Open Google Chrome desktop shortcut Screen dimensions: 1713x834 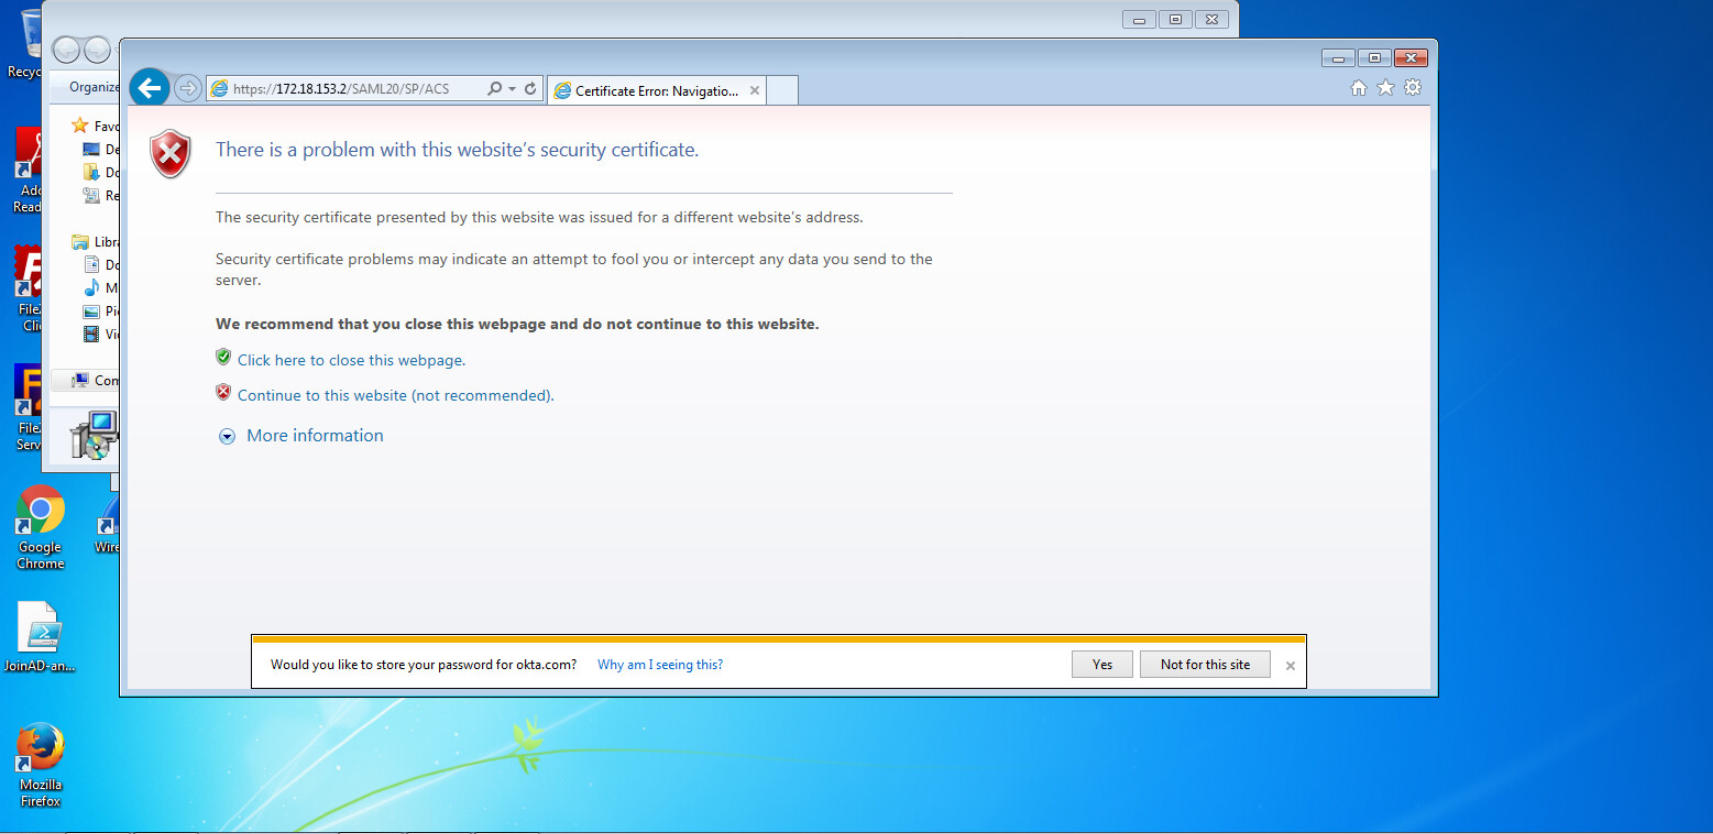[x=40, y=528]
